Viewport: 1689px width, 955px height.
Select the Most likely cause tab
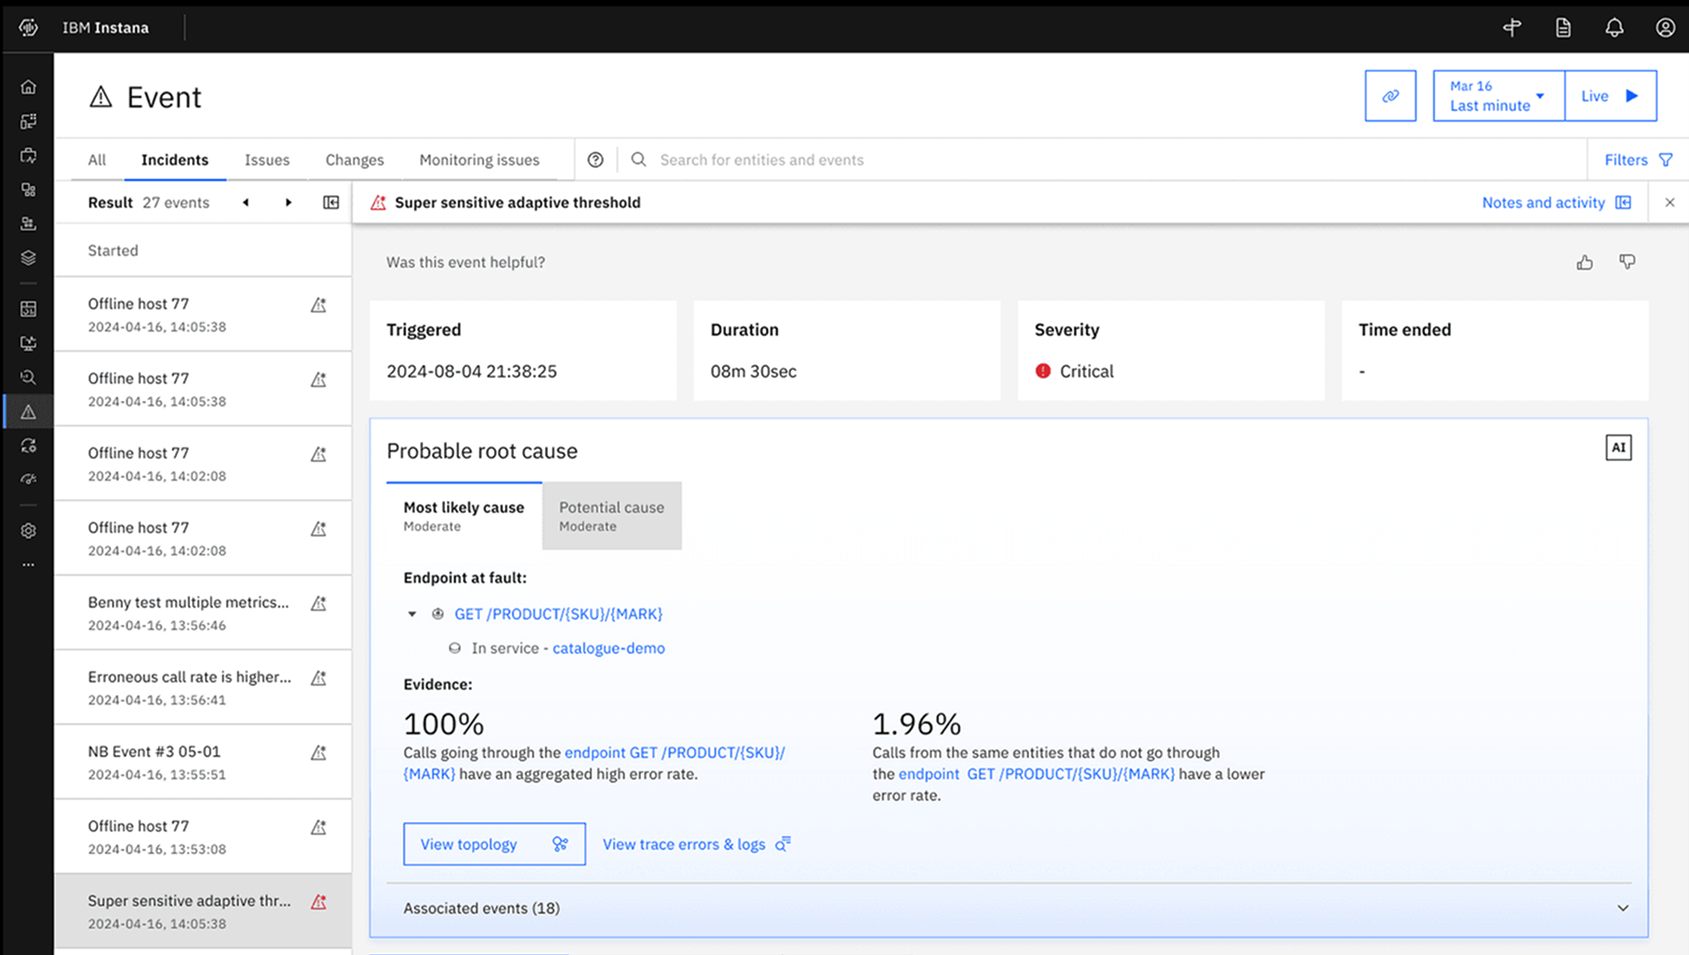tap(464, 516)
